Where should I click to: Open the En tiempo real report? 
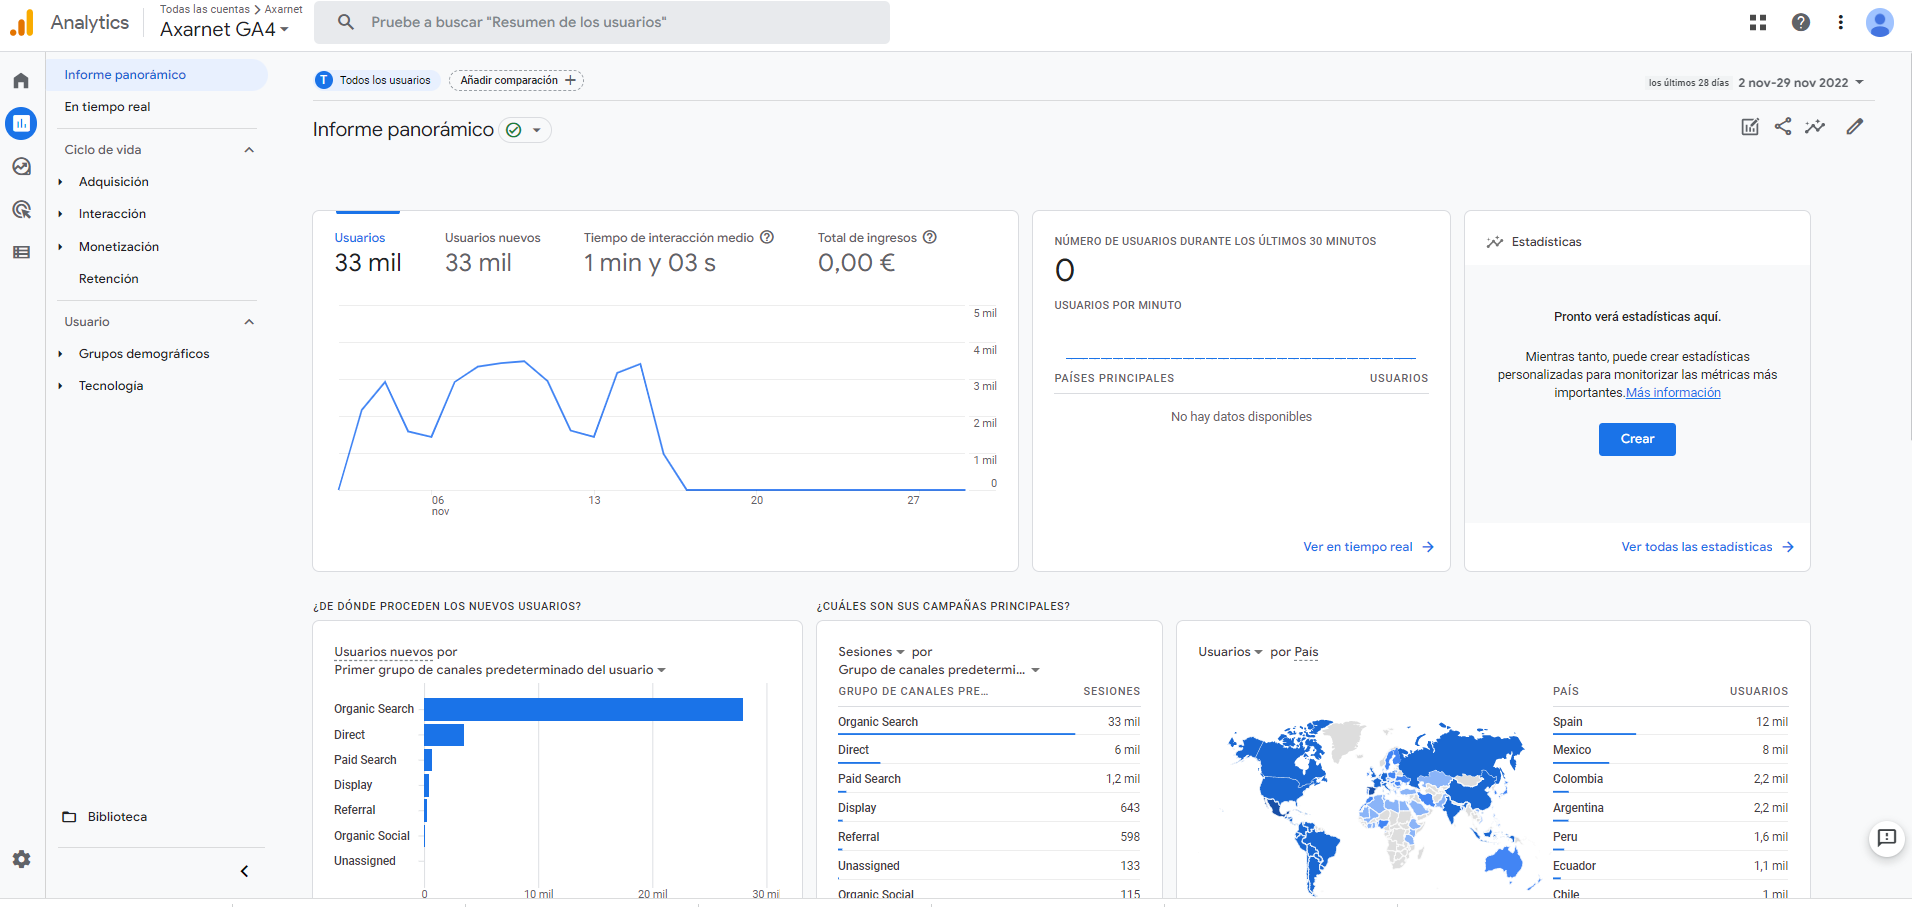click(x=107, y=106)
